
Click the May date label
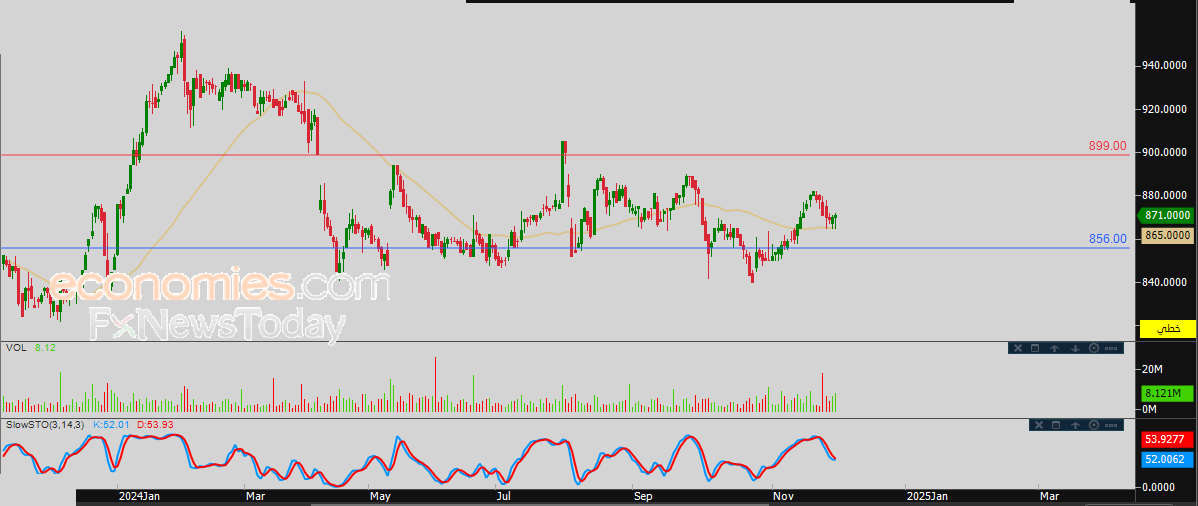click(x=380, y=497)
